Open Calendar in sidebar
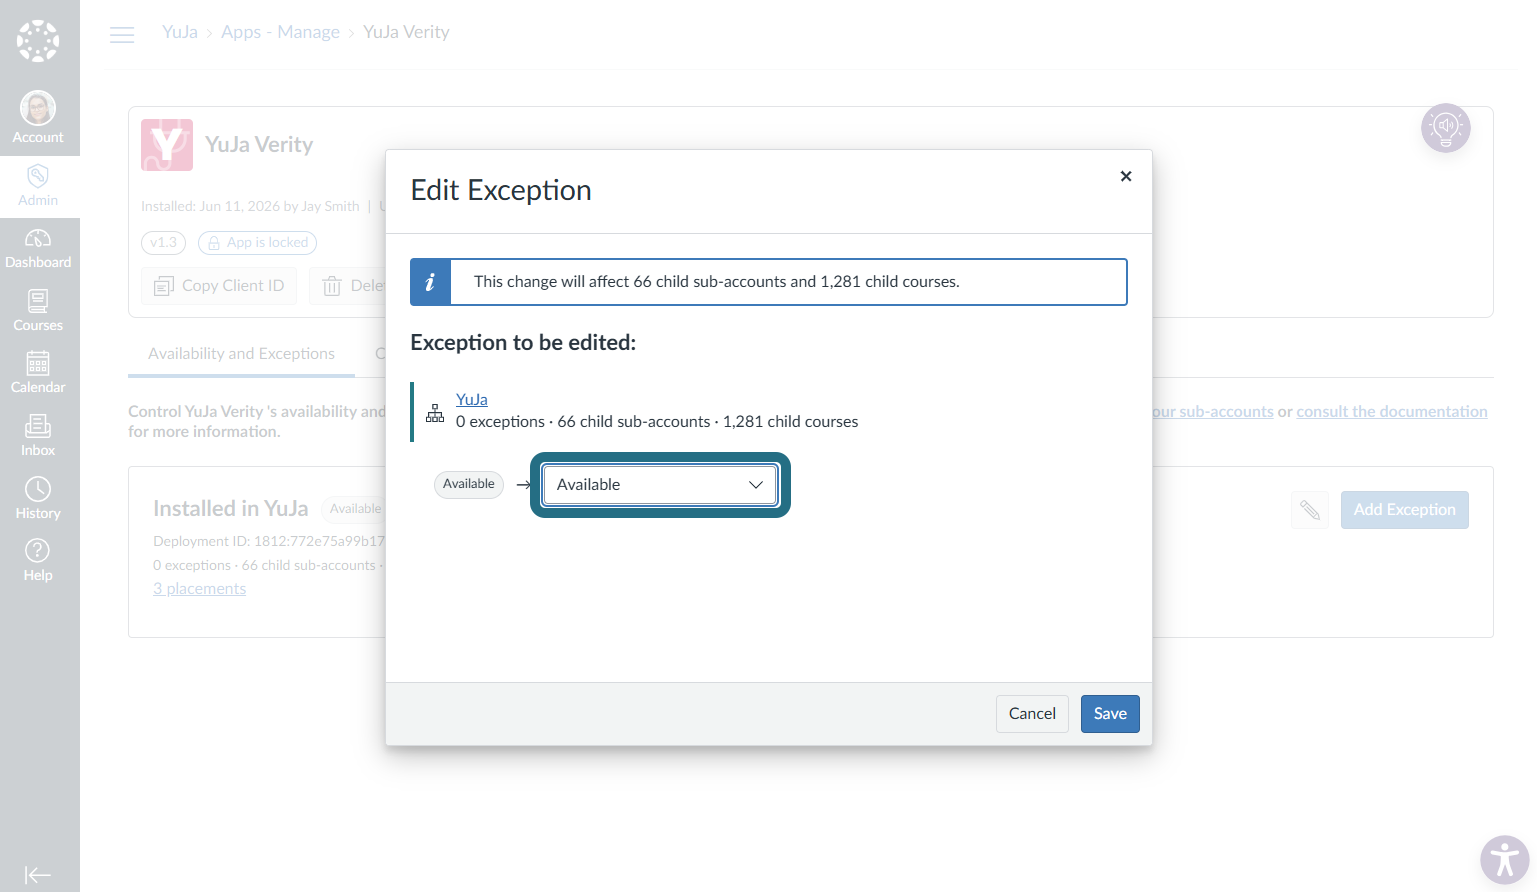This screenshot has width=1537, height=892. coord(38,373)
